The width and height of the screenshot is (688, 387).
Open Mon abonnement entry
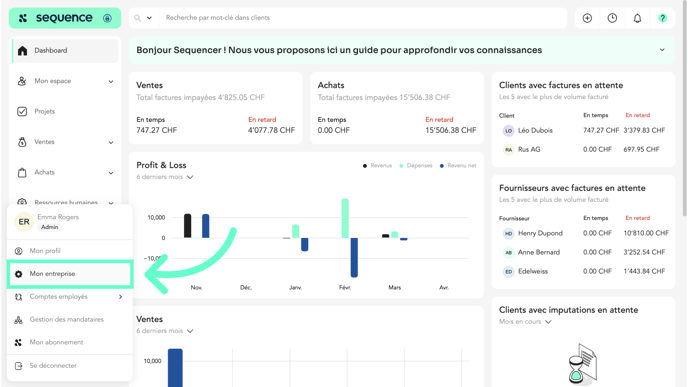point(70,343)
